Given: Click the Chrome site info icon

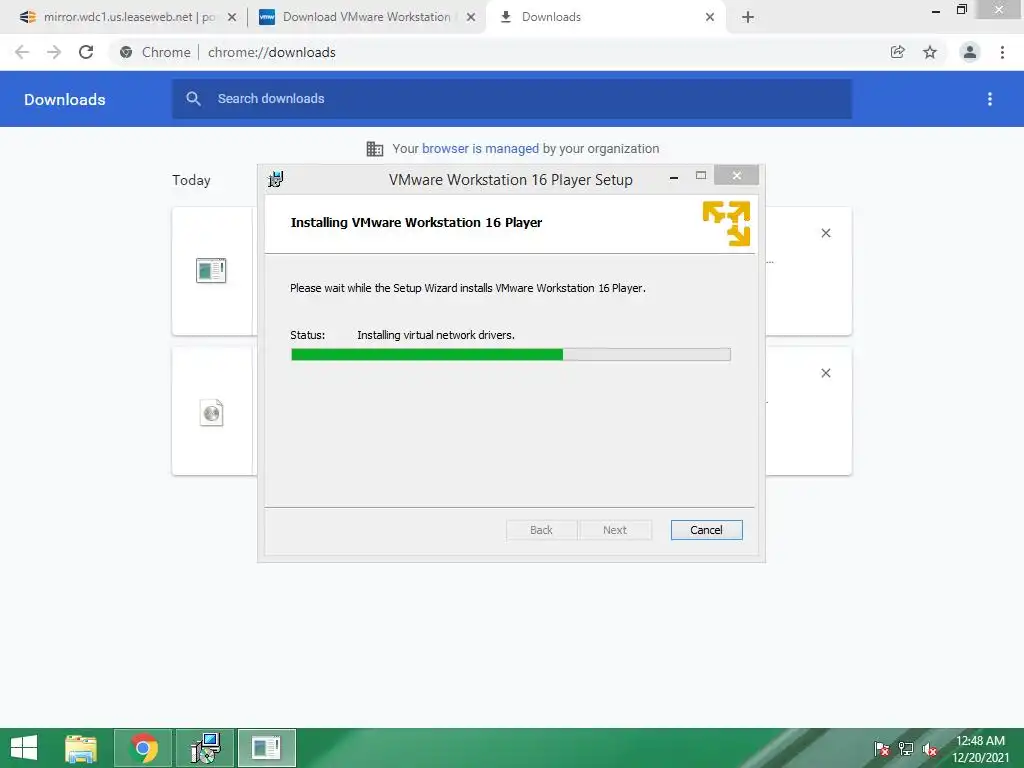Looking at the screenshot, I should pyautogui.click(x=127, y=52).
